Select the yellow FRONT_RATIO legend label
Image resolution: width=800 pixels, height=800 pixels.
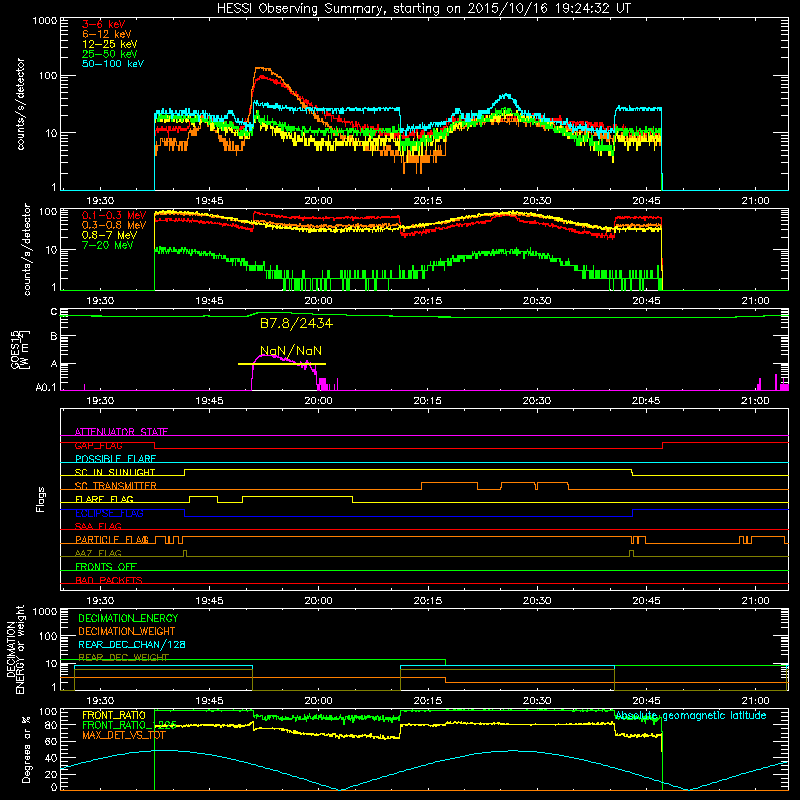click(x=114, y=715)
